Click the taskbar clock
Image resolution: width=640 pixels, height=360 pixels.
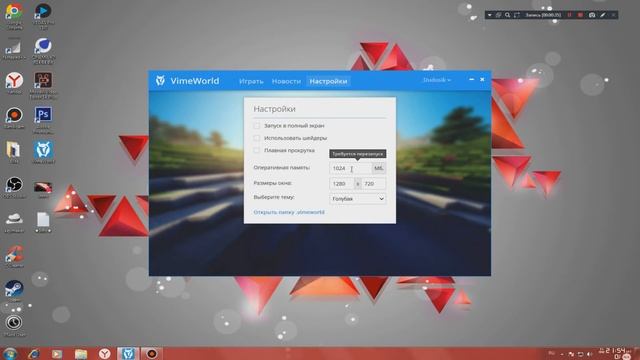[615, 353]
